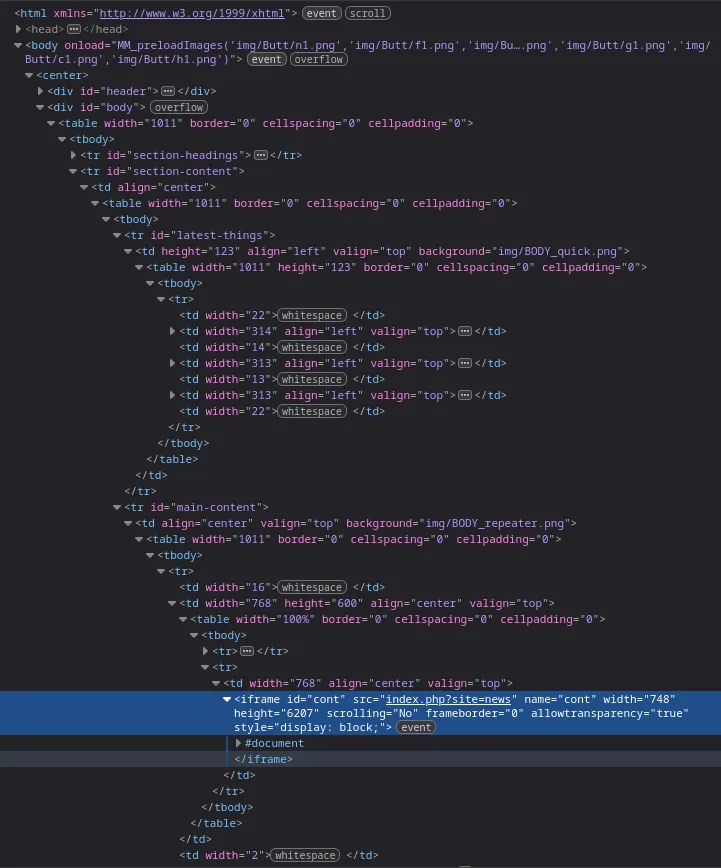Expand tr id="section-headings"
This screenshot has height=868, width=721.
pyautogui.click(x=73, y=155)
